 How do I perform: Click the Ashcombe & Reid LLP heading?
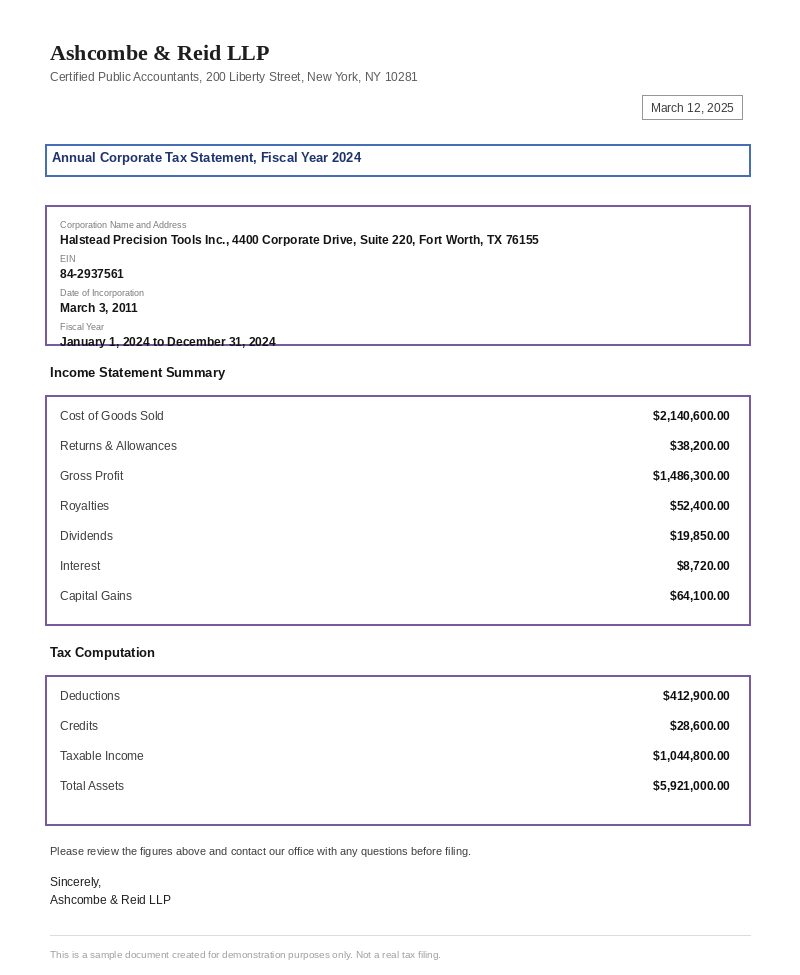[160, 53]
